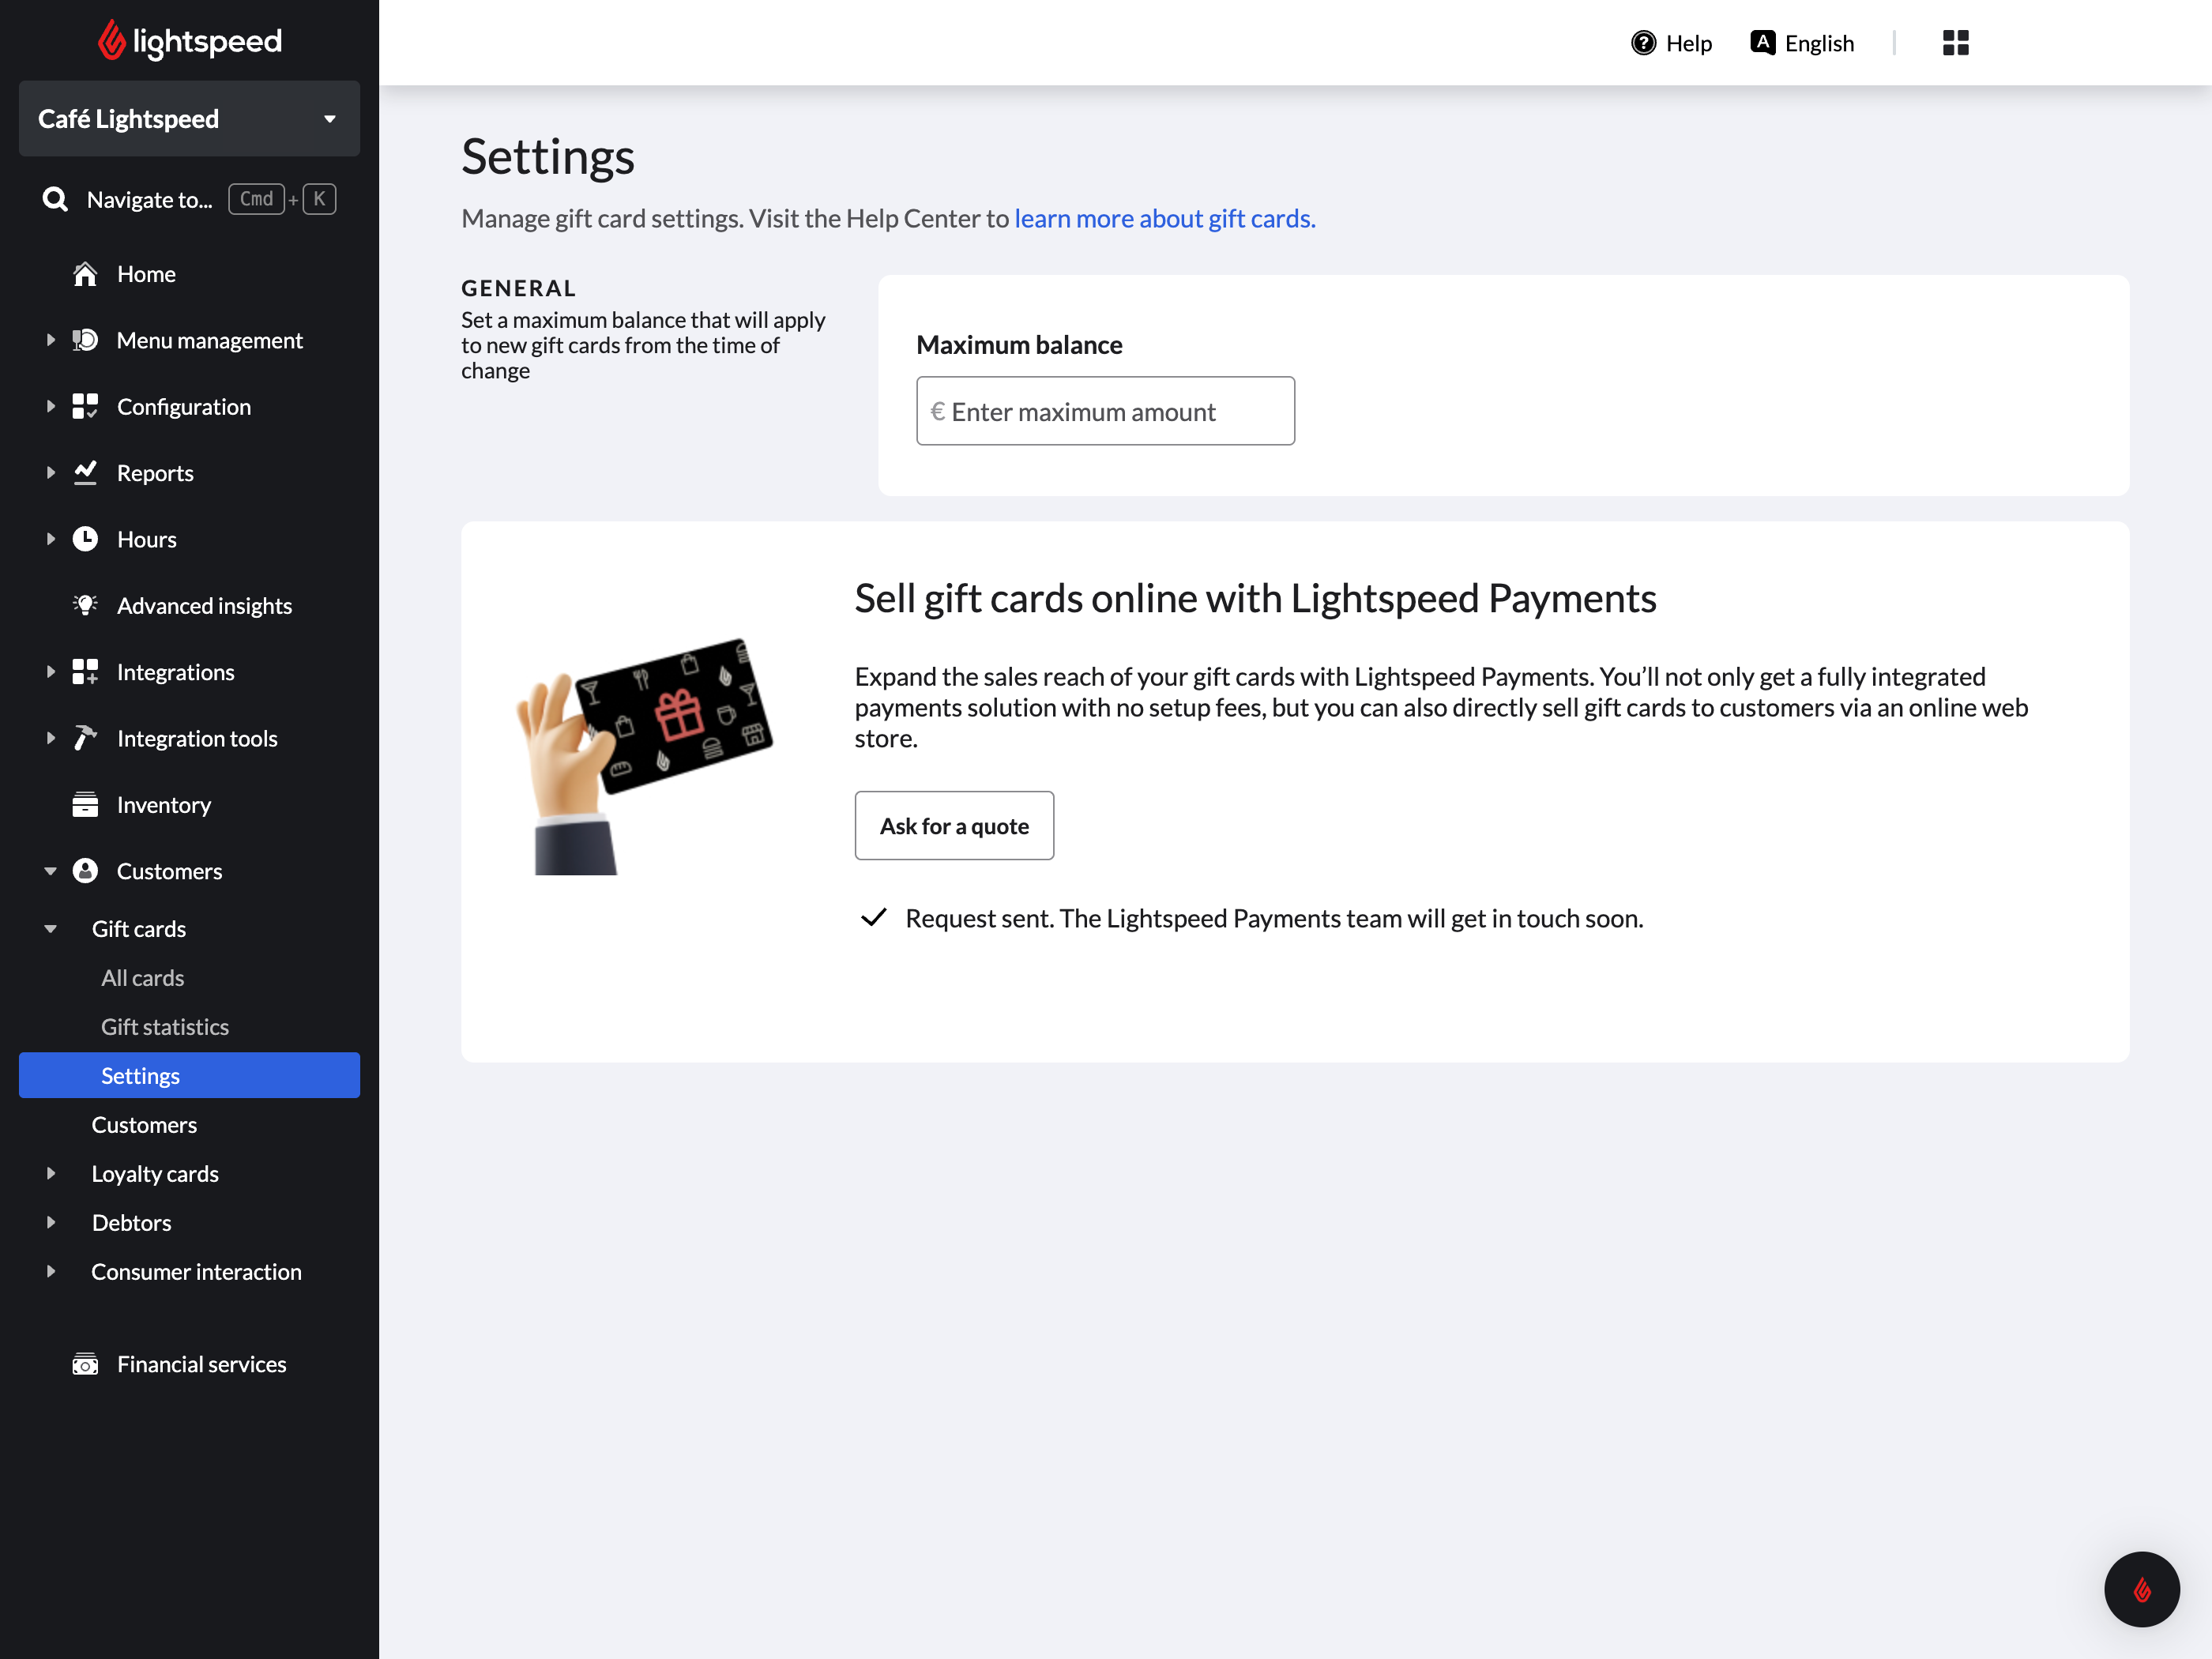Click the Hours clock icon

click(x=85, y=539)
